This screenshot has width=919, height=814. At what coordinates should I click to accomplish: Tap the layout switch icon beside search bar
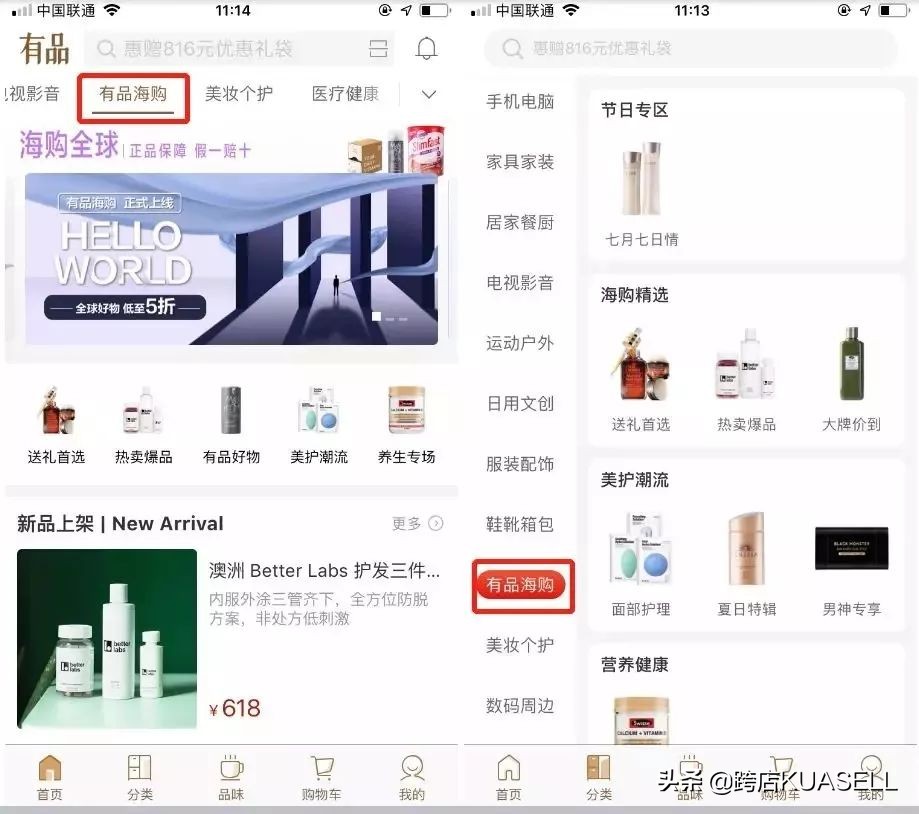pos(376,47)
